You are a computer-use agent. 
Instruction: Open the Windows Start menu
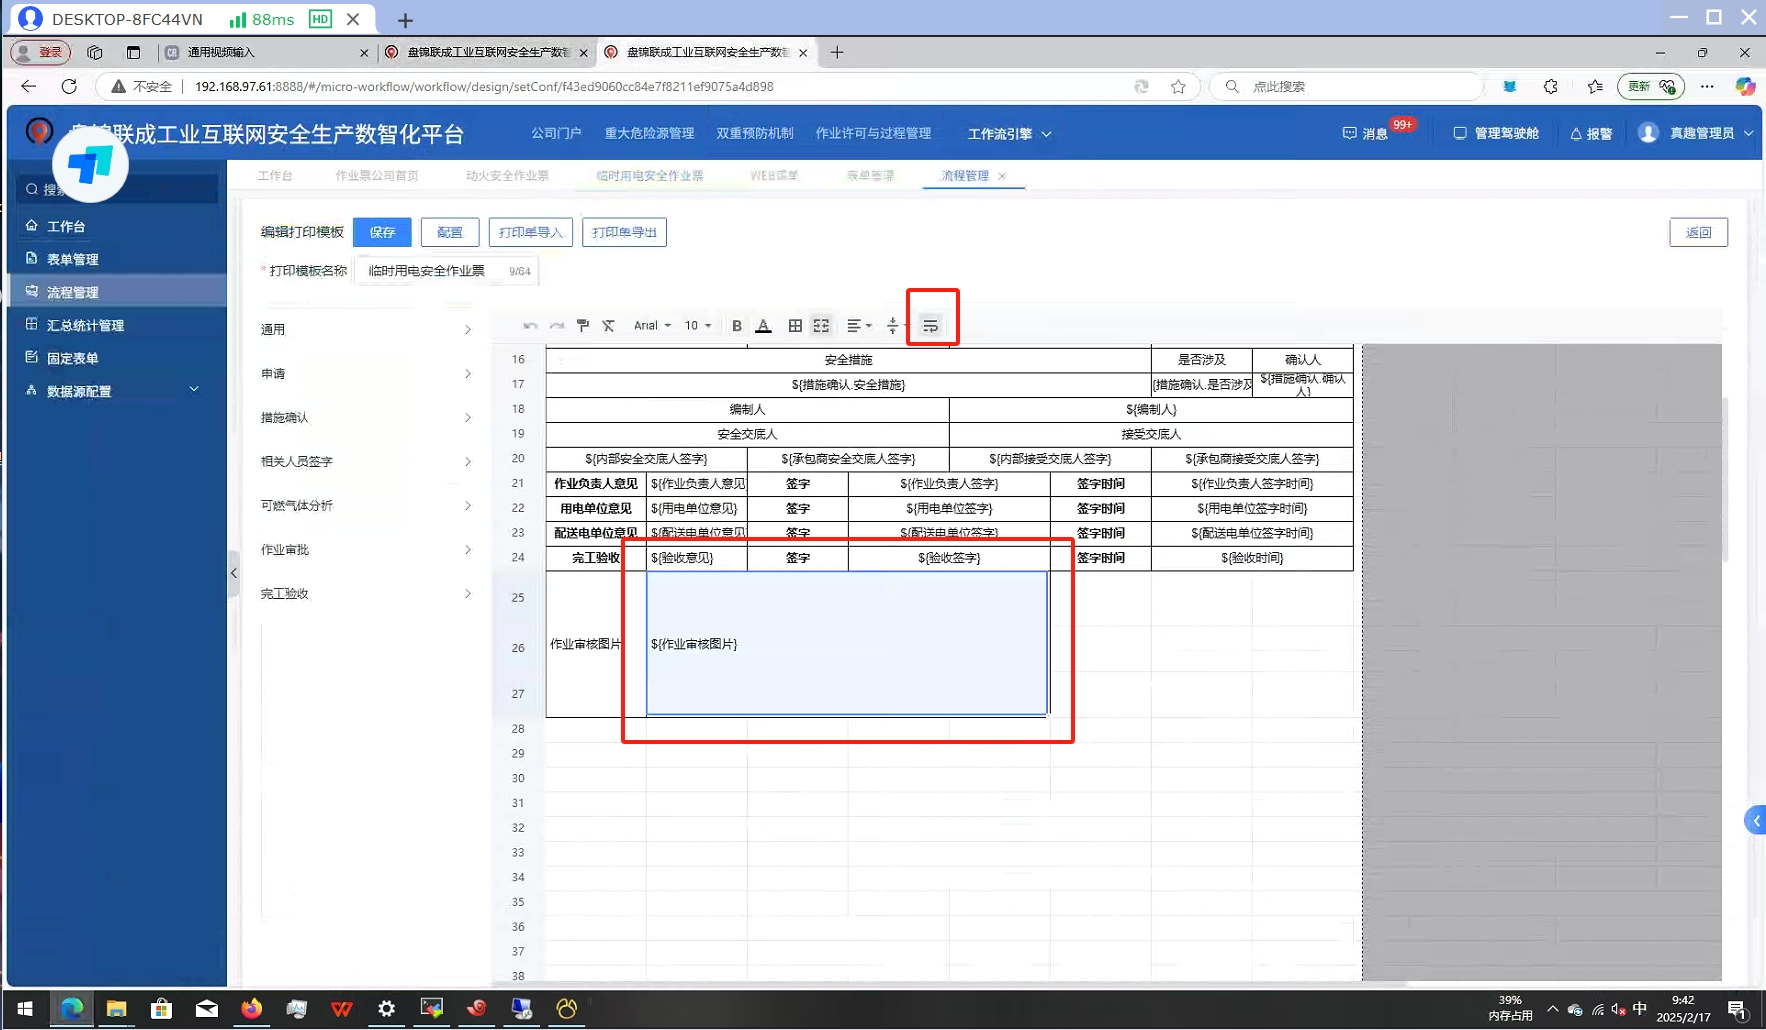pyautogui.click(x=25, y=1008)
